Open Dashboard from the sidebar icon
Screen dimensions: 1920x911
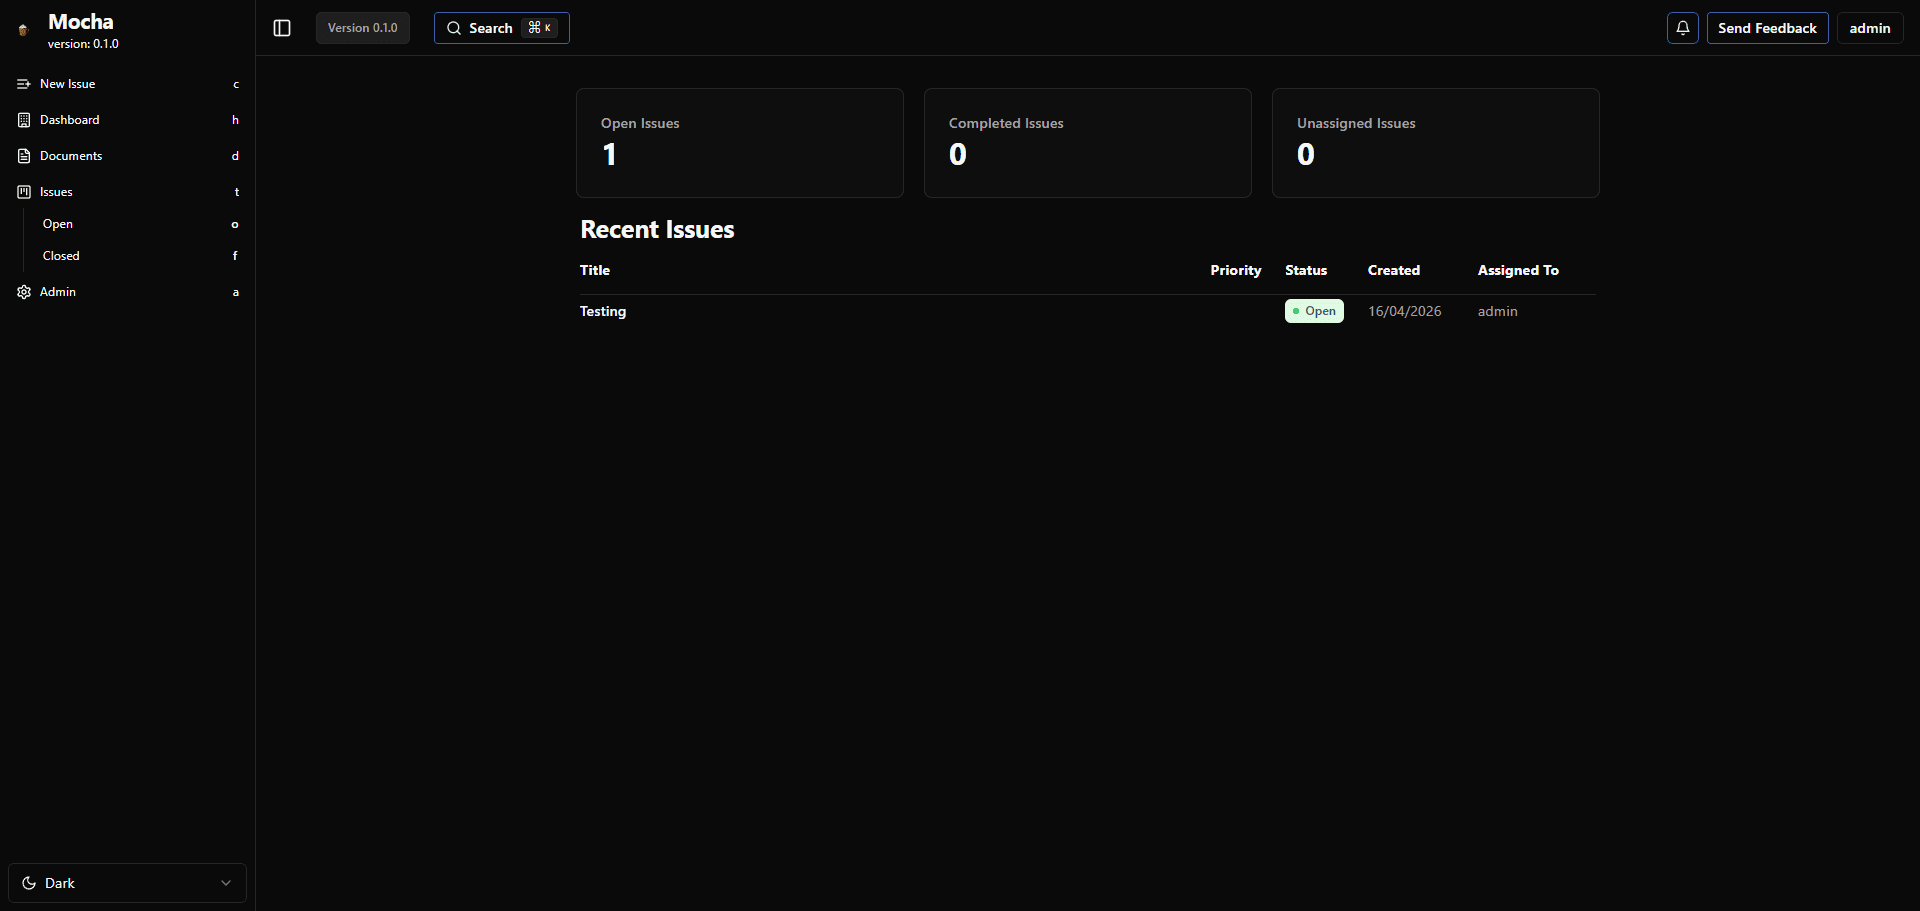23,120
